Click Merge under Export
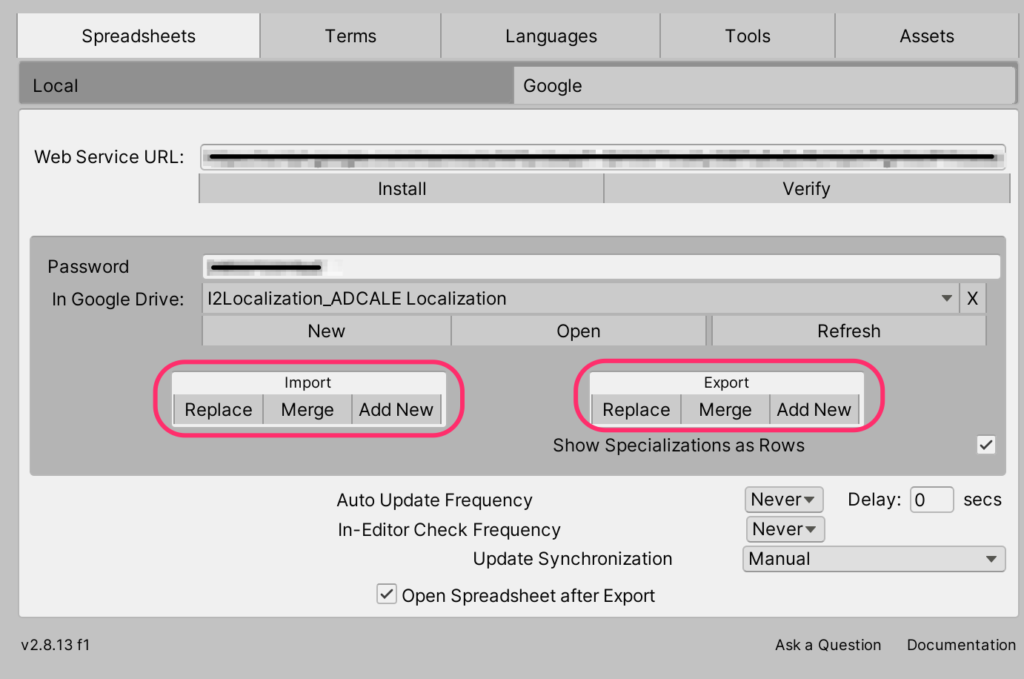 (x=725, y=410)
